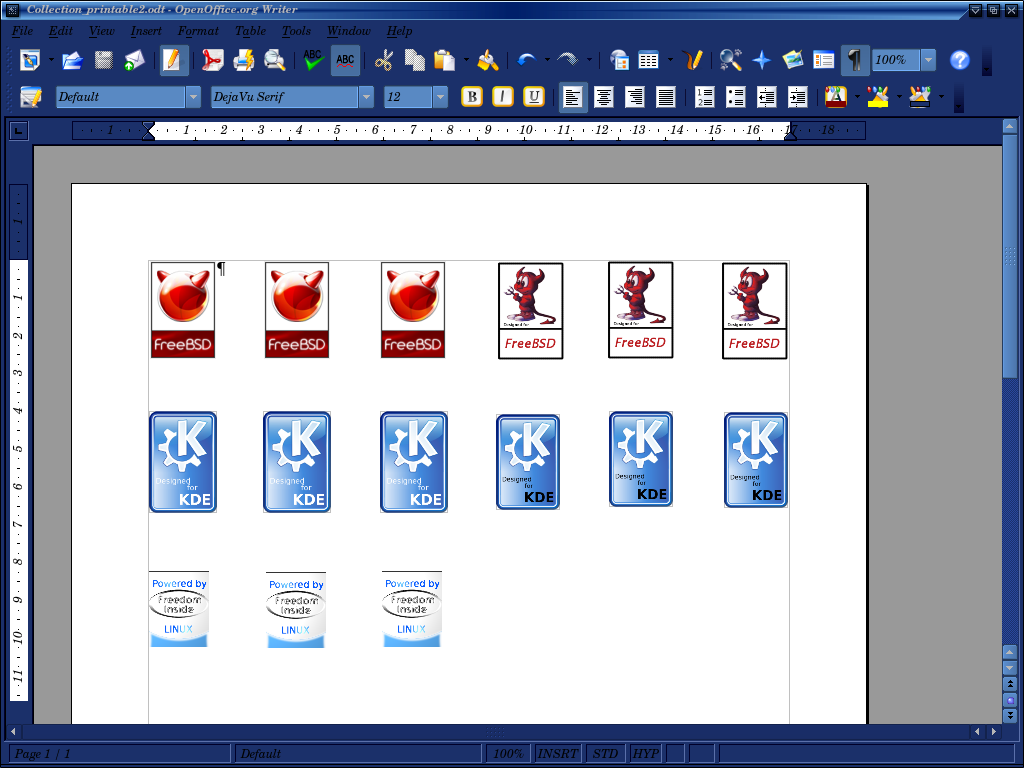Viewport: 1024px width, 768px height.
Task: Send document as e-mail icon
Action: tap(135, 60)
